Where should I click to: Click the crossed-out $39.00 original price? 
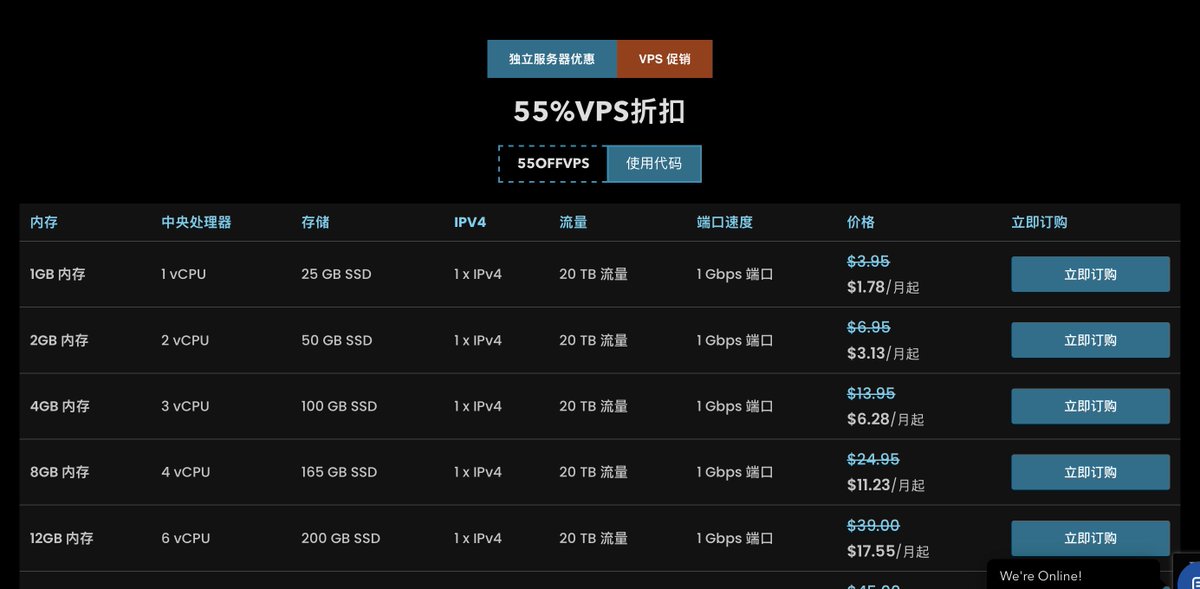click(x=873, y=525)
